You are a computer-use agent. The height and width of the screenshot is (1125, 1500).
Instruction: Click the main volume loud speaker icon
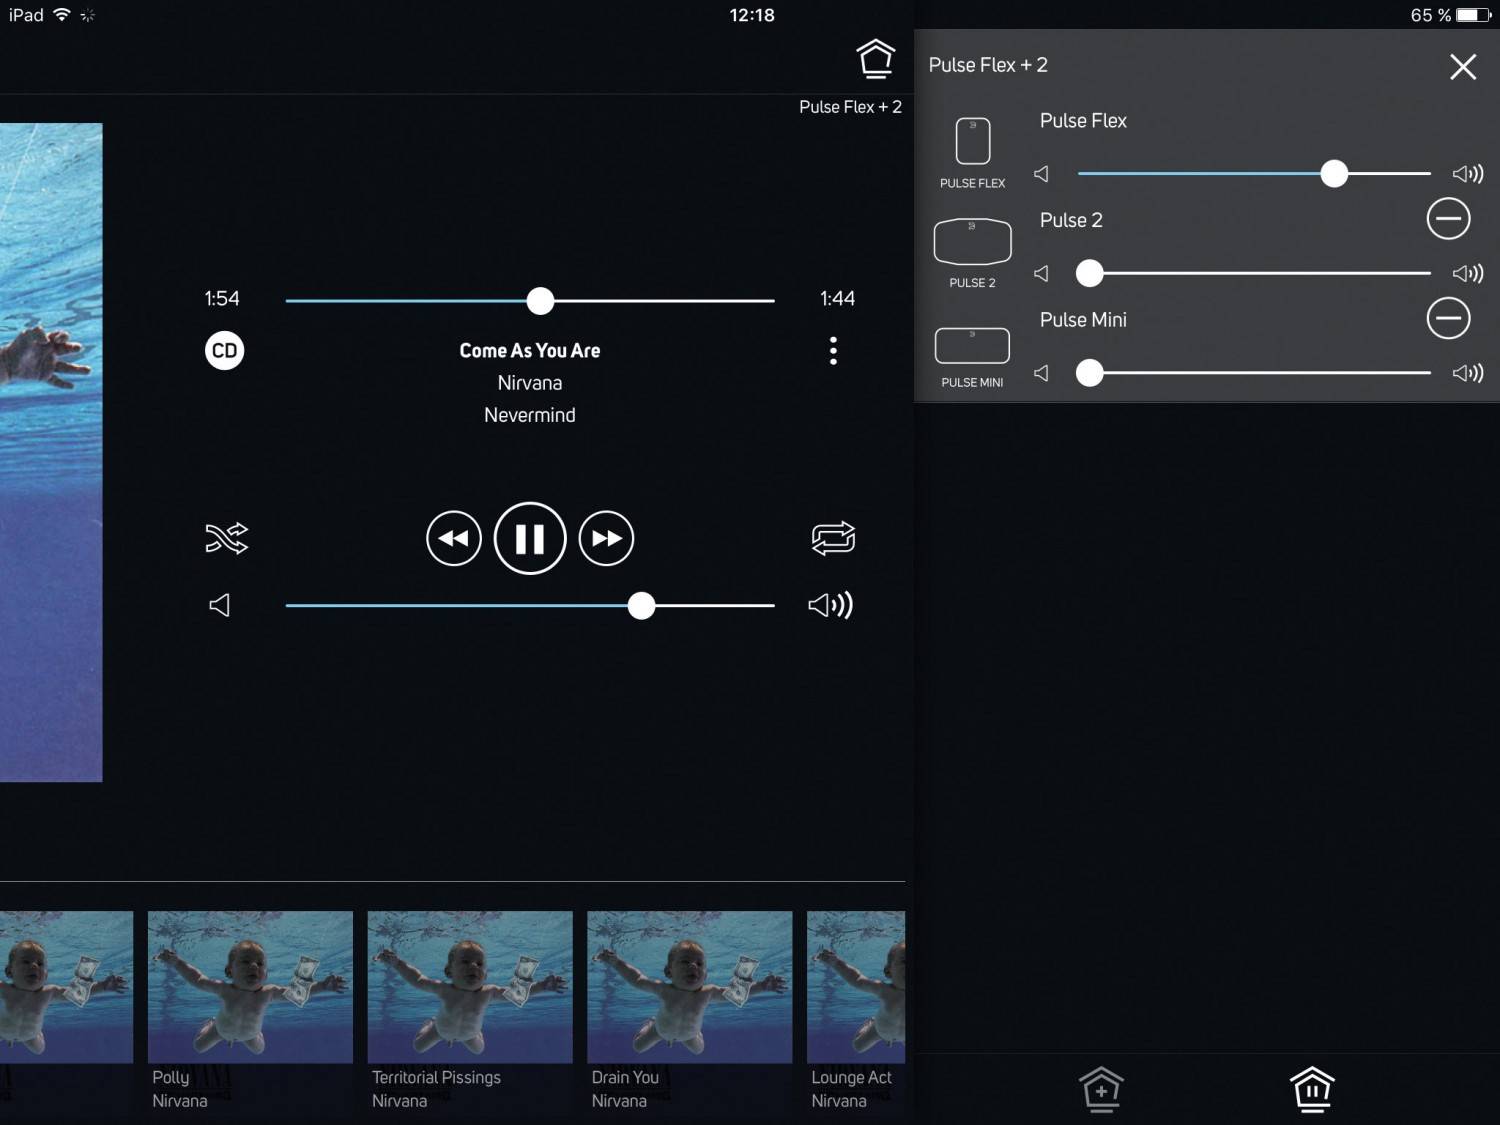(830, 605)
